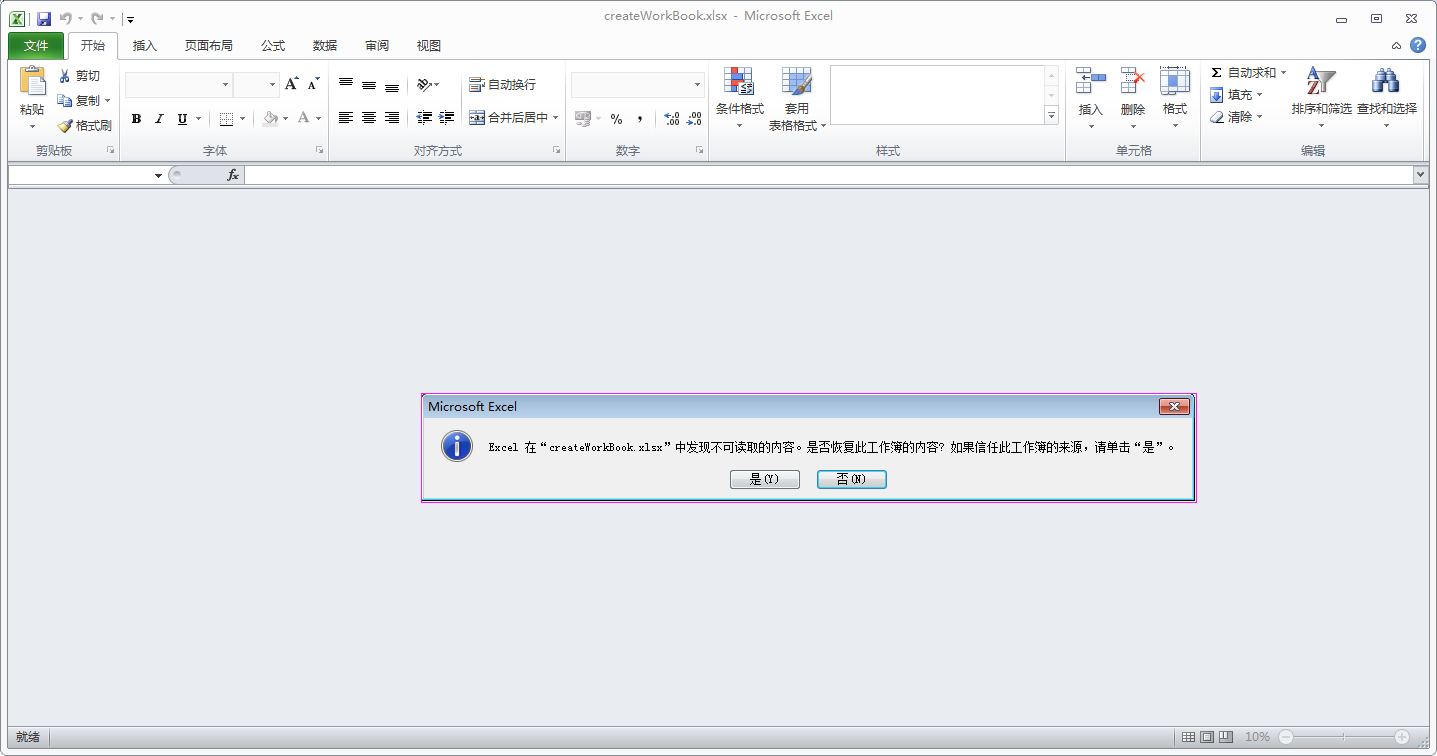Open the File (文件) tab
The image size is (1437, 756).
36,46
